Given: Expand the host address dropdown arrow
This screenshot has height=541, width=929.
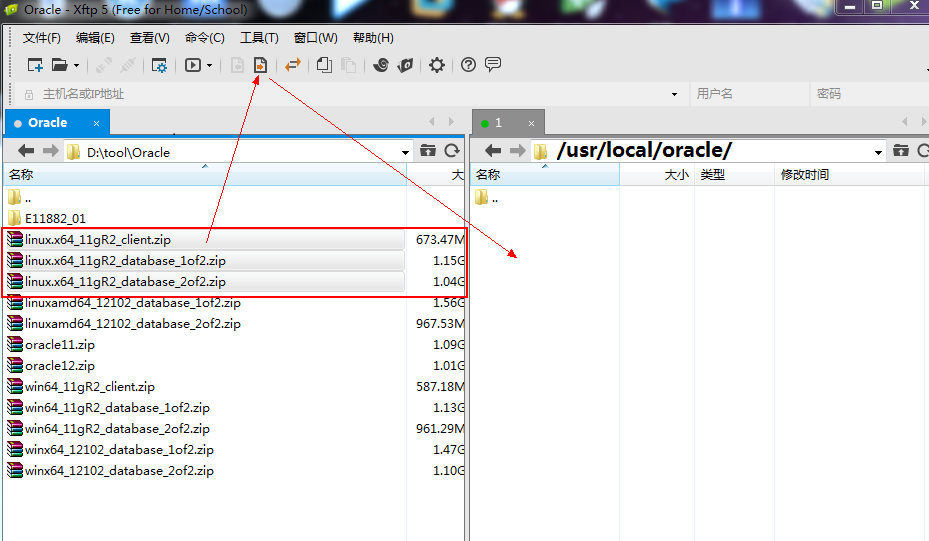Looking at the screenshot, I should (x=674, y=94).
